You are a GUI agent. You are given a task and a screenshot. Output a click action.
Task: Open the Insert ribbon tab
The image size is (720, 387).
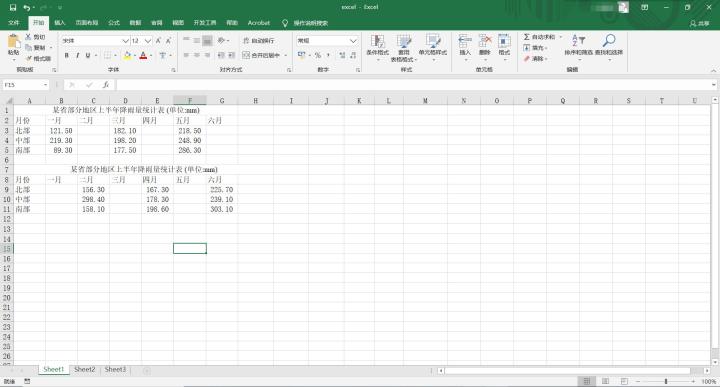point(60,22)
